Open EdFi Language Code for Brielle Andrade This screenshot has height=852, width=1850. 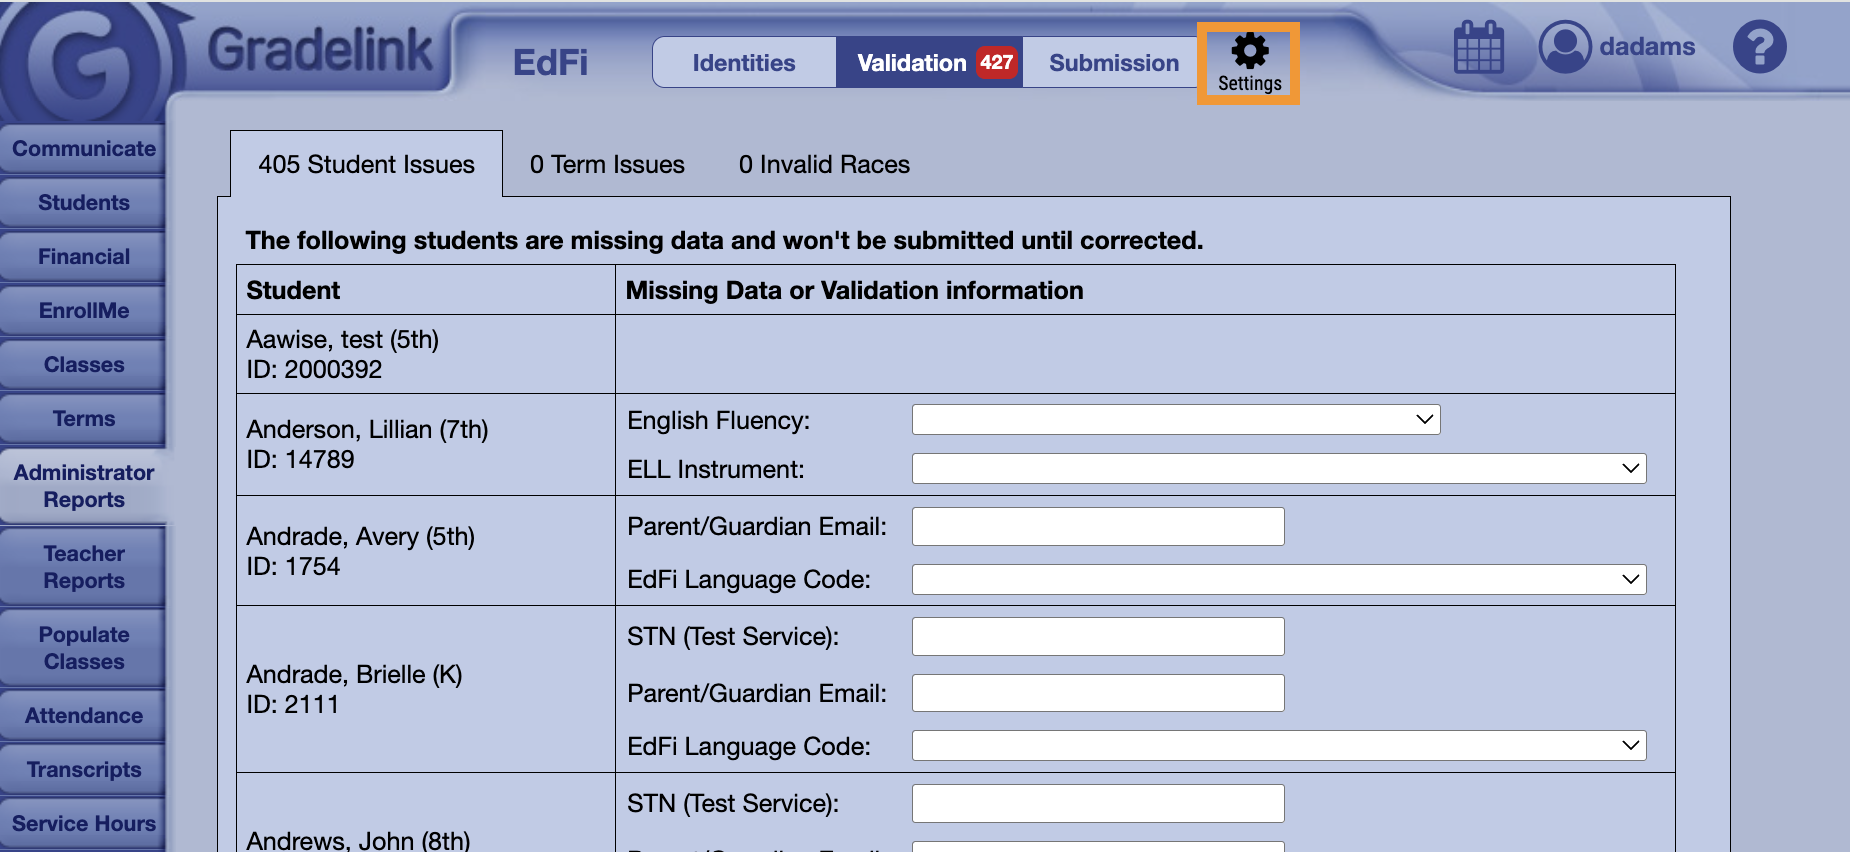[x=1278, y=746]
